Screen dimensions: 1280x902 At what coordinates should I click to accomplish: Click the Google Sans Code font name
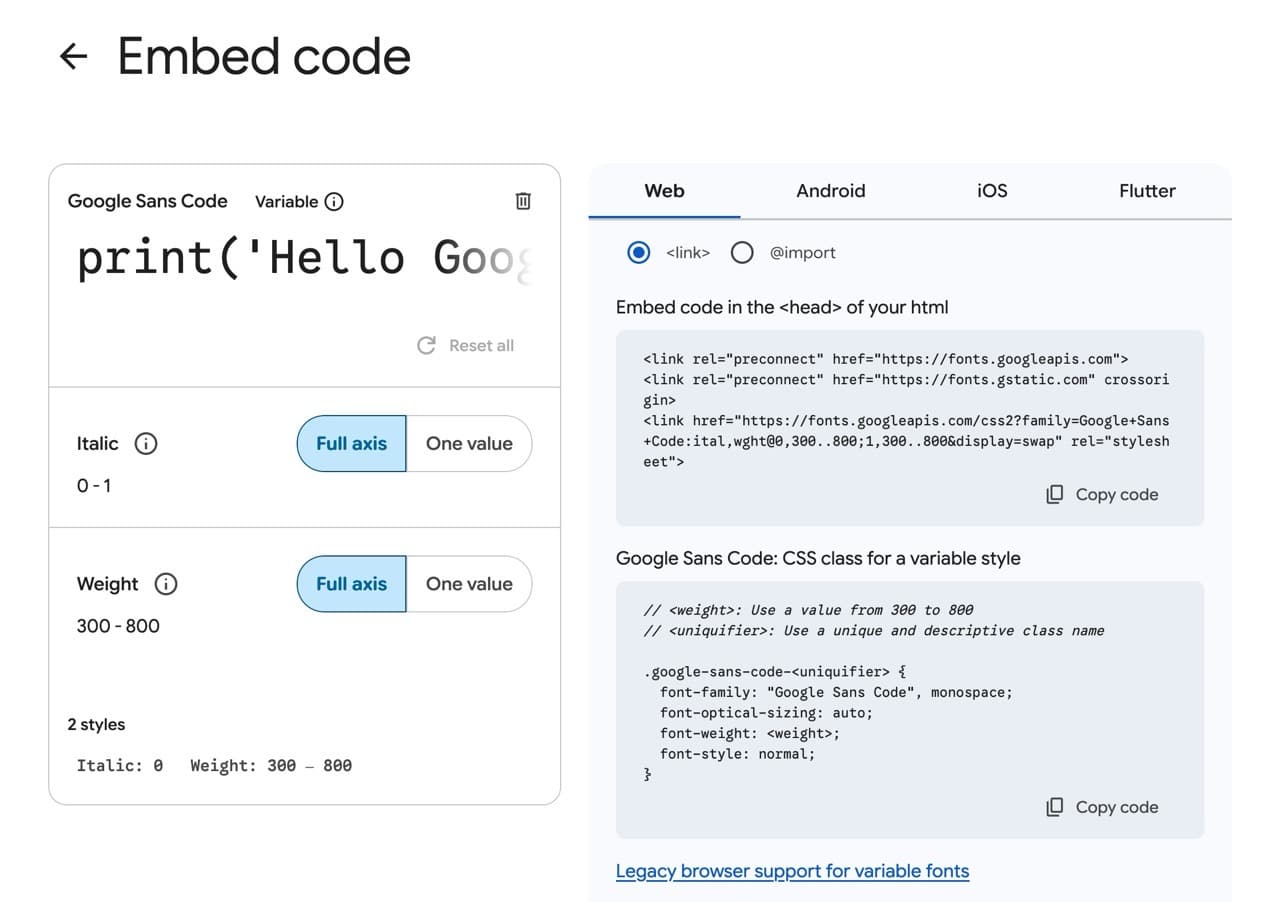pos(147,201)
